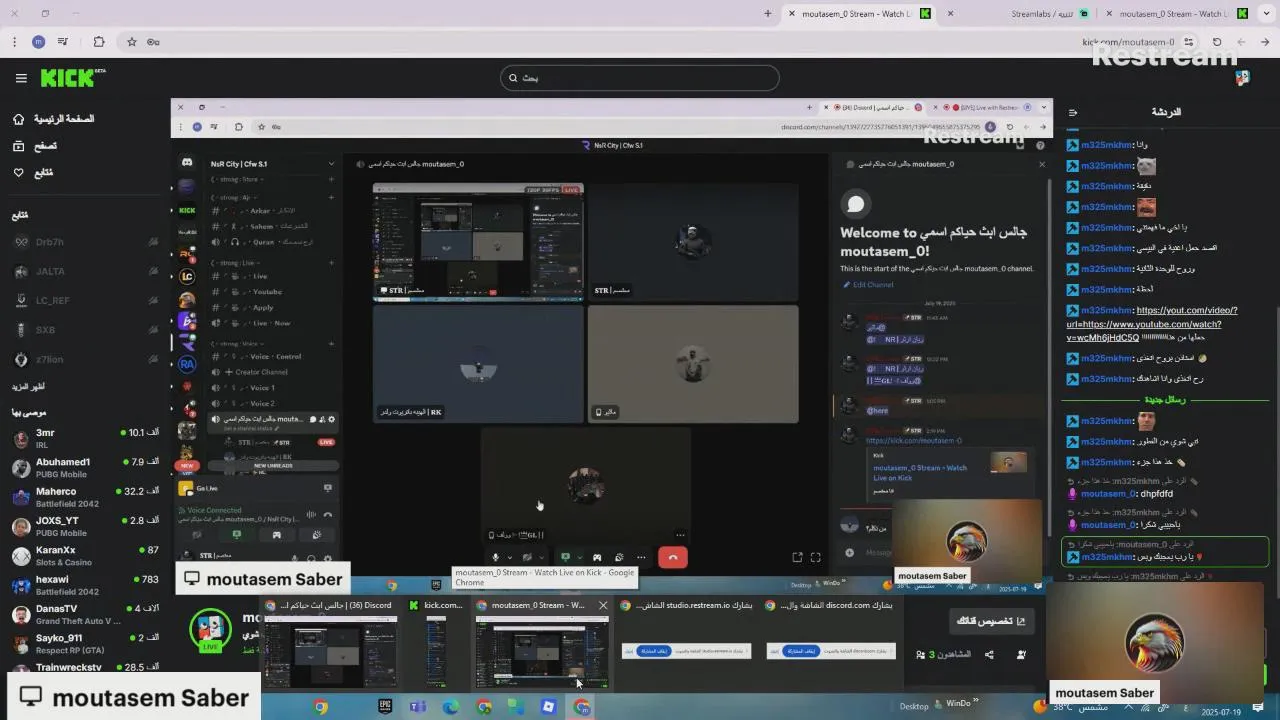Click the share icon below the stream
Screen dimensions: 1280x720
click(x=989, y=655)
